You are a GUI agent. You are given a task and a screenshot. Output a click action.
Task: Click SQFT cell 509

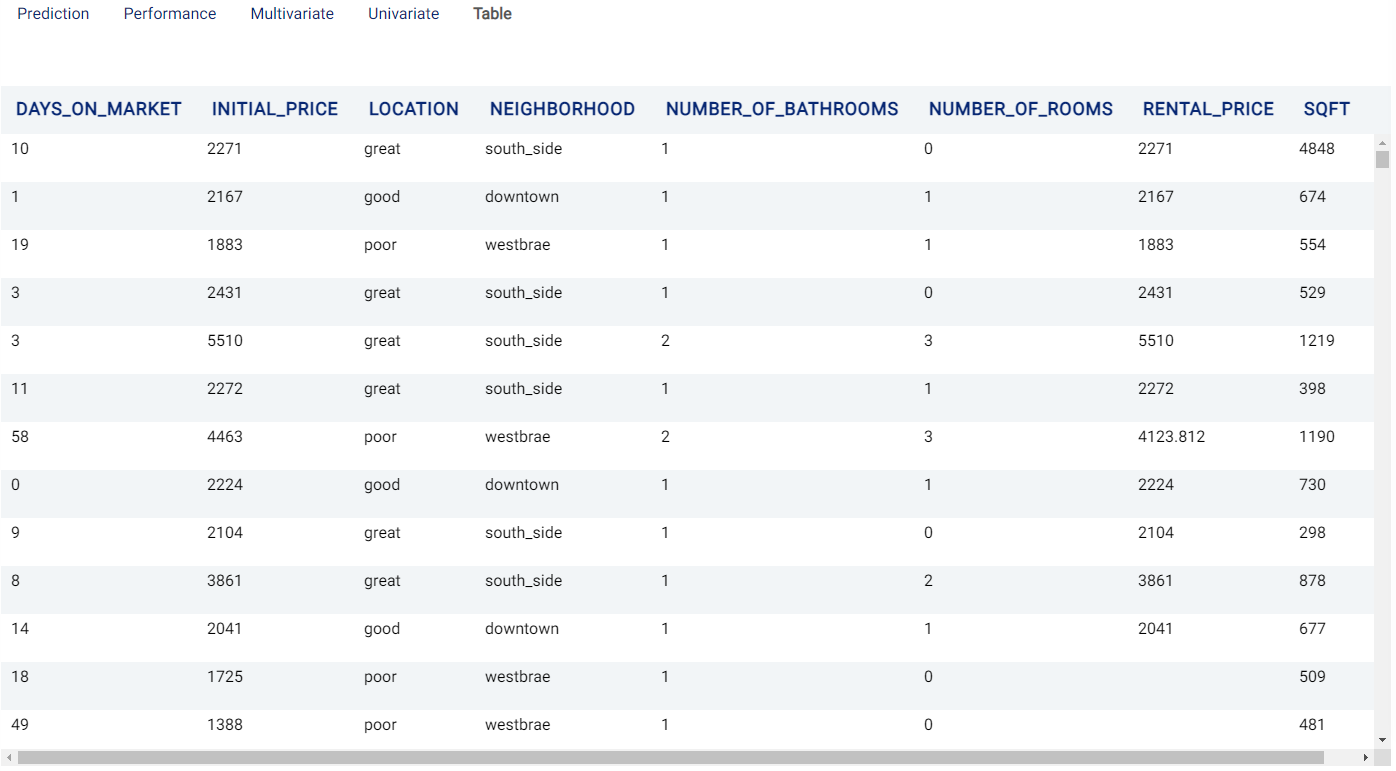[1313, 677]
